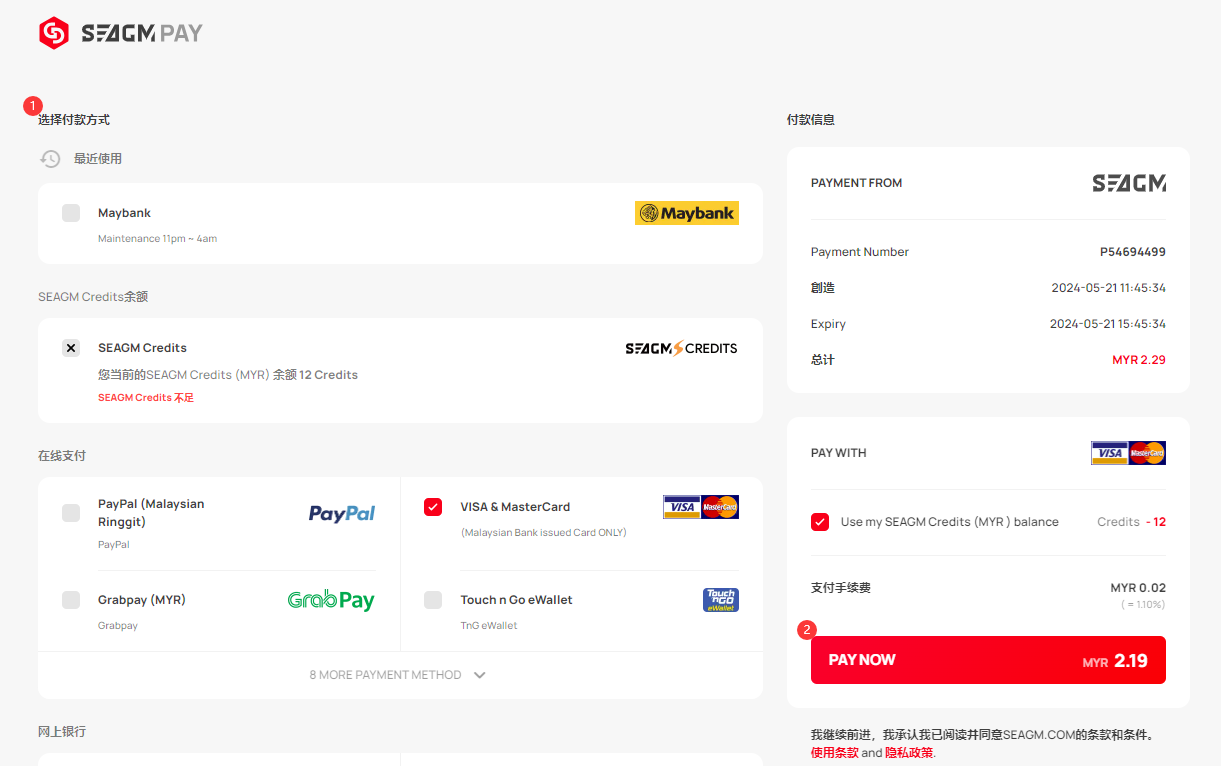Click '(Malaysian Bank issued Card ONLY)' note
The image size is (1221, 766).
(544, 533)
